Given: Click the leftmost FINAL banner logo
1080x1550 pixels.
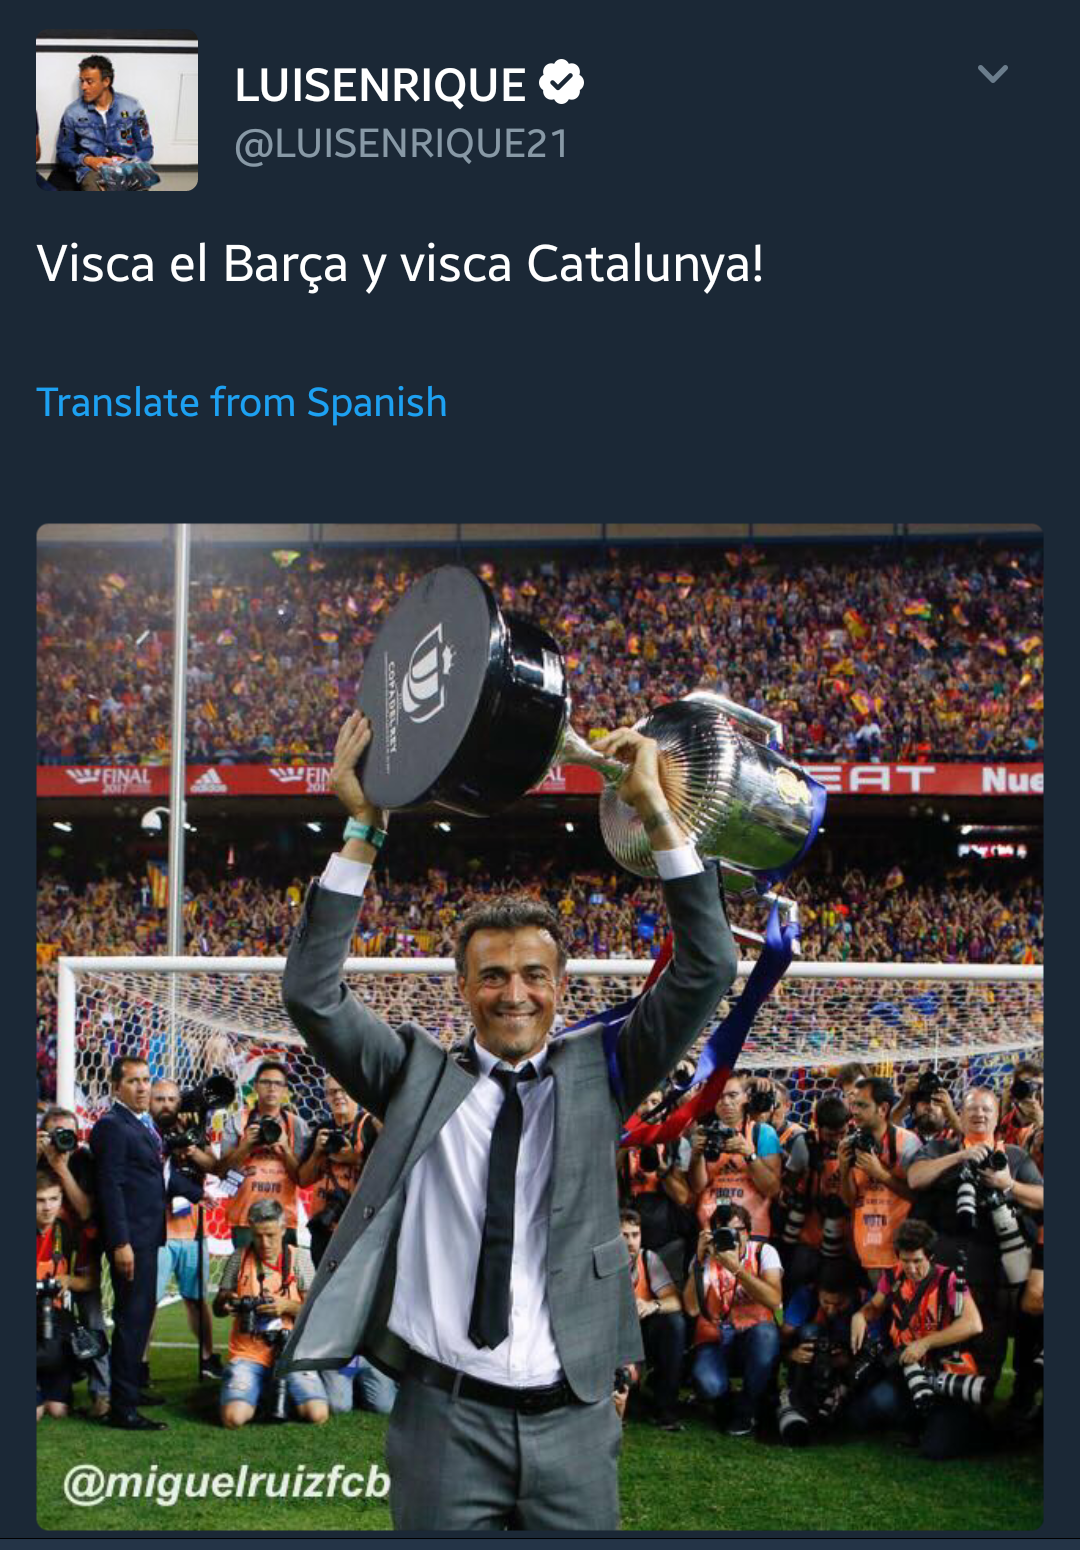Looking at the screenshot, I should pos(110,778).
